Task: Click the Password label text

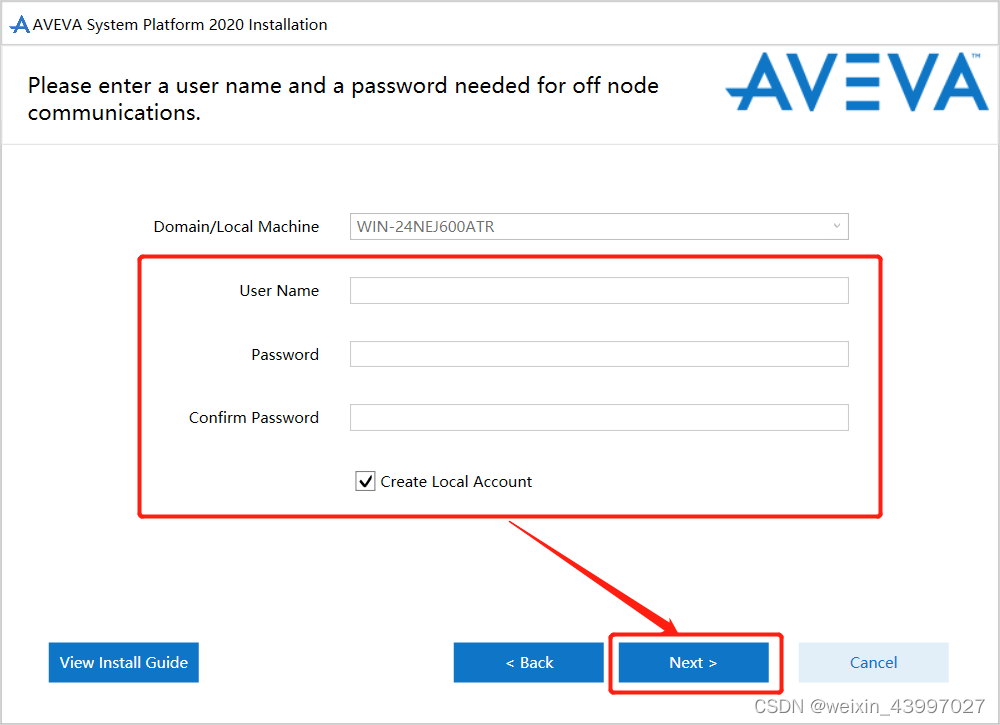Action: pyautogui.click(x=285, y=355)
